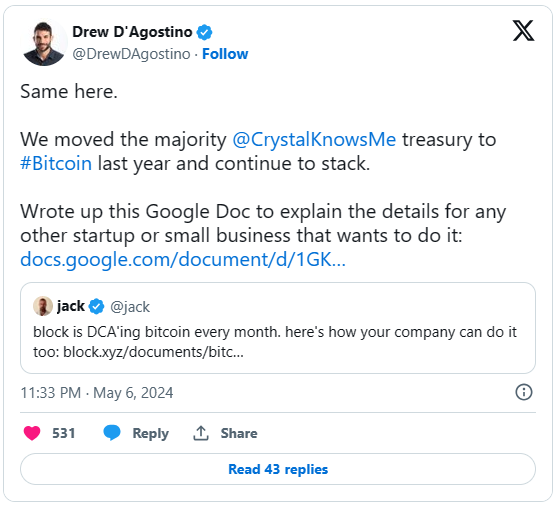Open the tweet info circle icon

point(524,392)
